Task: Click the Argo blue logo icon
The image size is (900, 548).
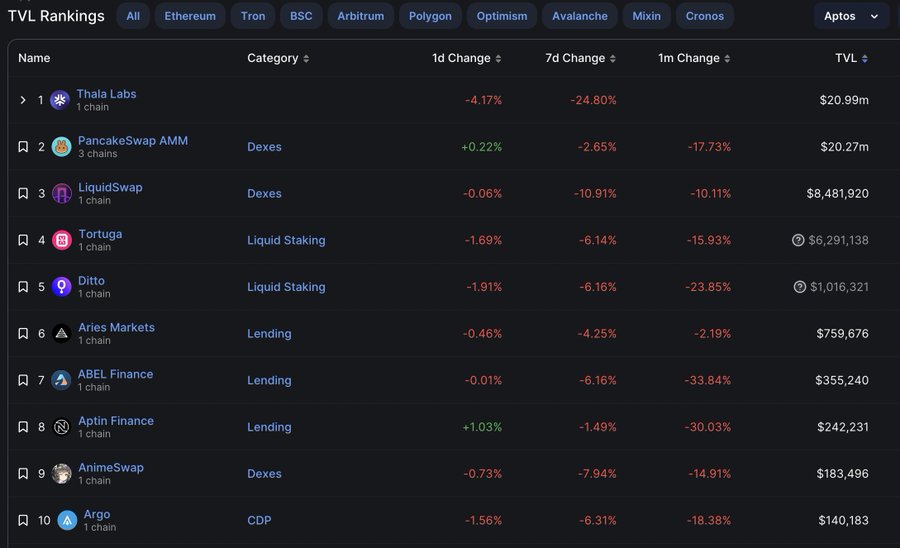Action: [x=67, y=520]
